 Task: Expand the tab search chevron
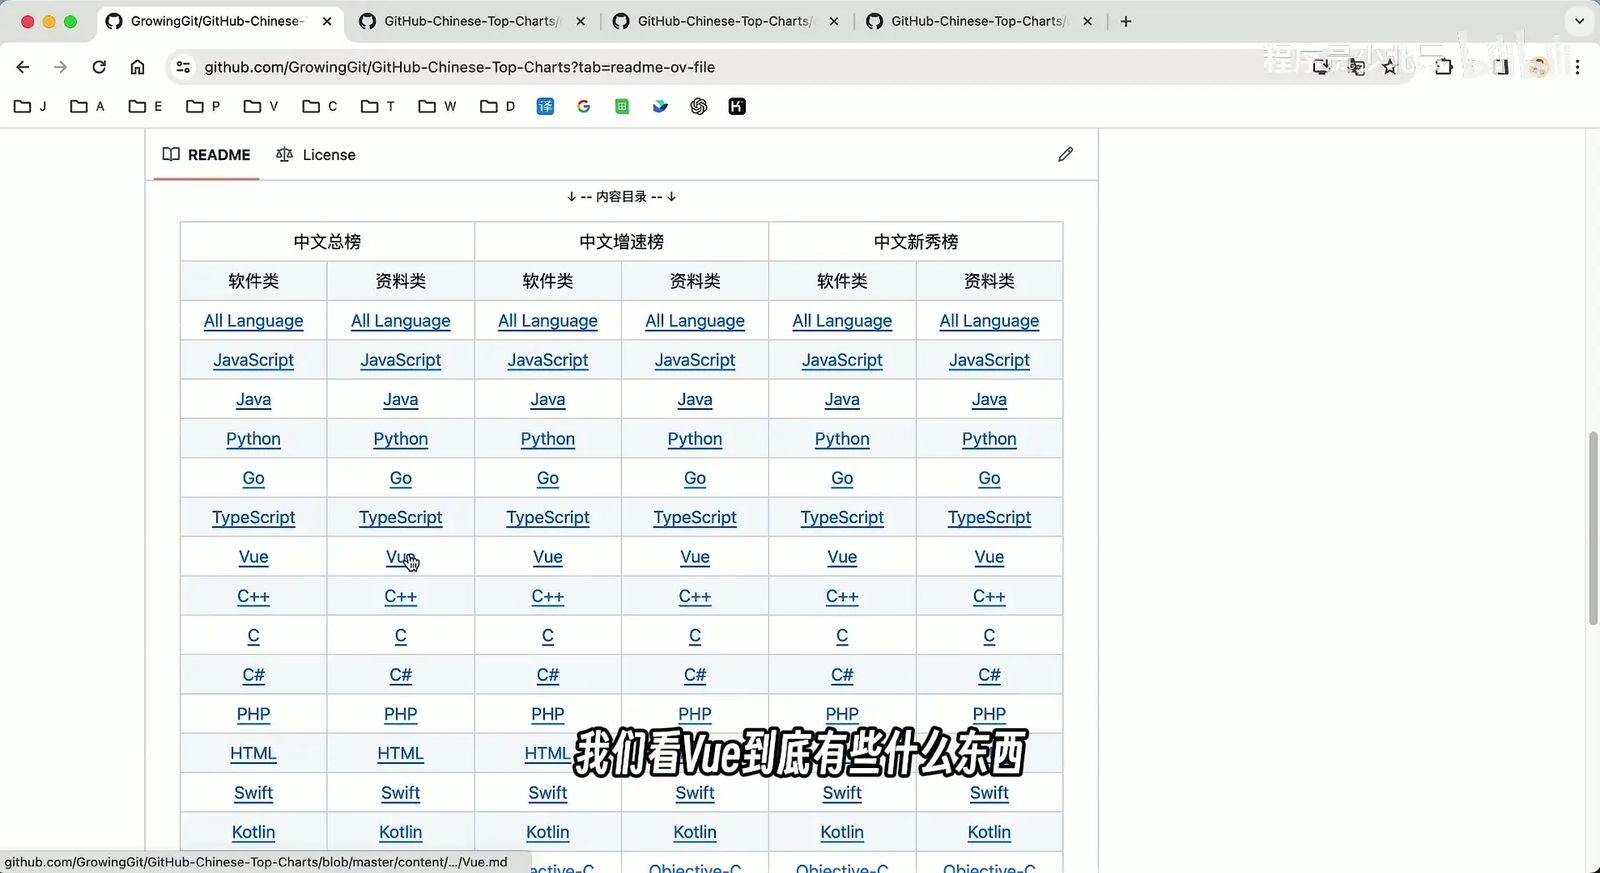coord(1580,21)
